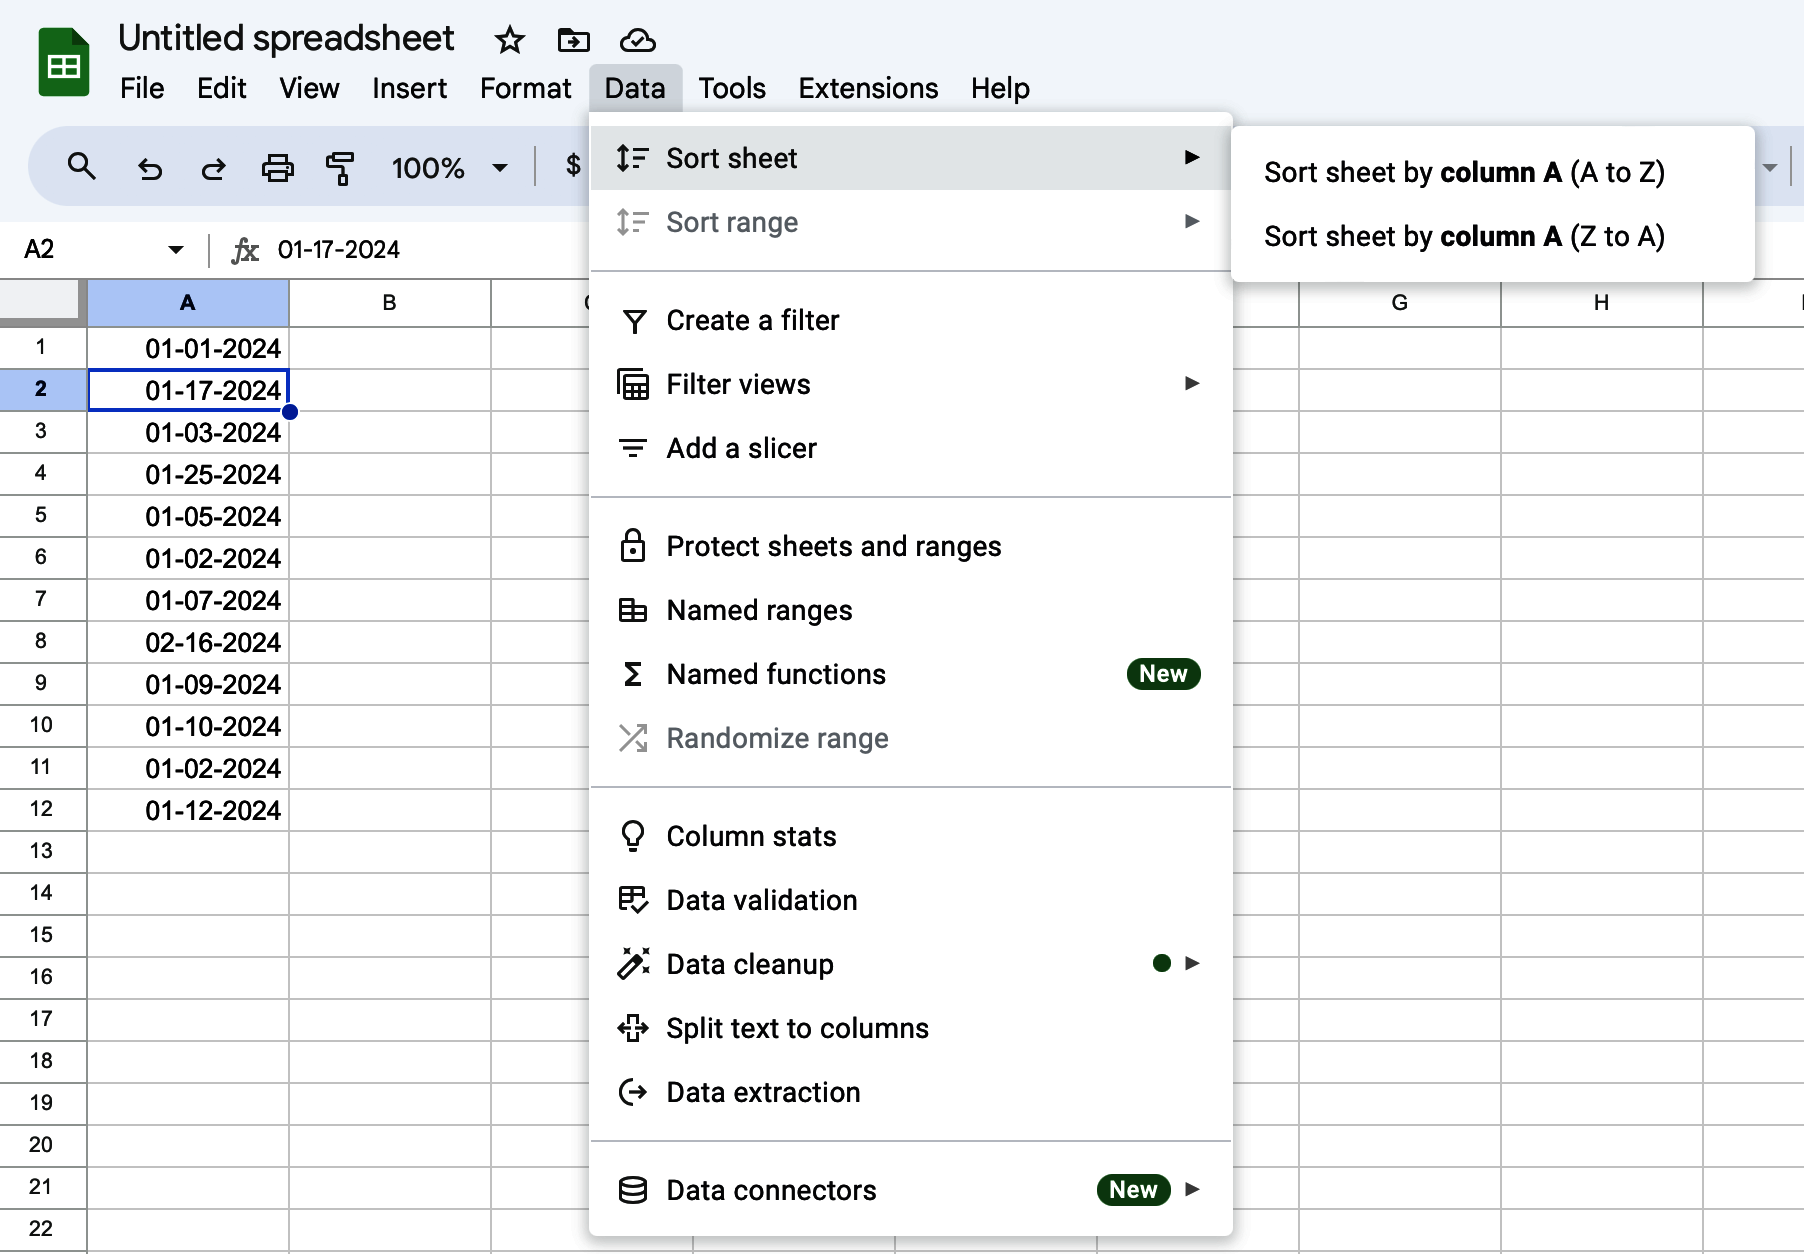This screenshot has height=1254, width=1804.
Task: Click cell containing 01-12-2024
Action: coord(188,810)
